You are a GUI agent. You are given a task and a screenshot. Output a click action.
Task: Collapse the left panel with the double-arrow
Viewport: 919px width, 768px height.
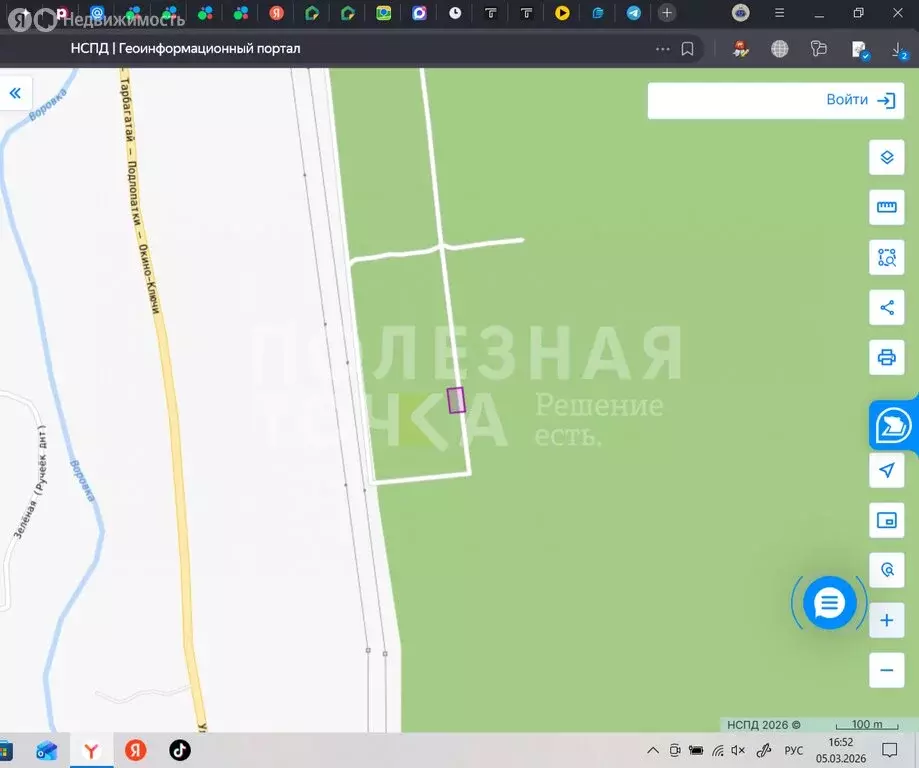[x=15, y=92]
